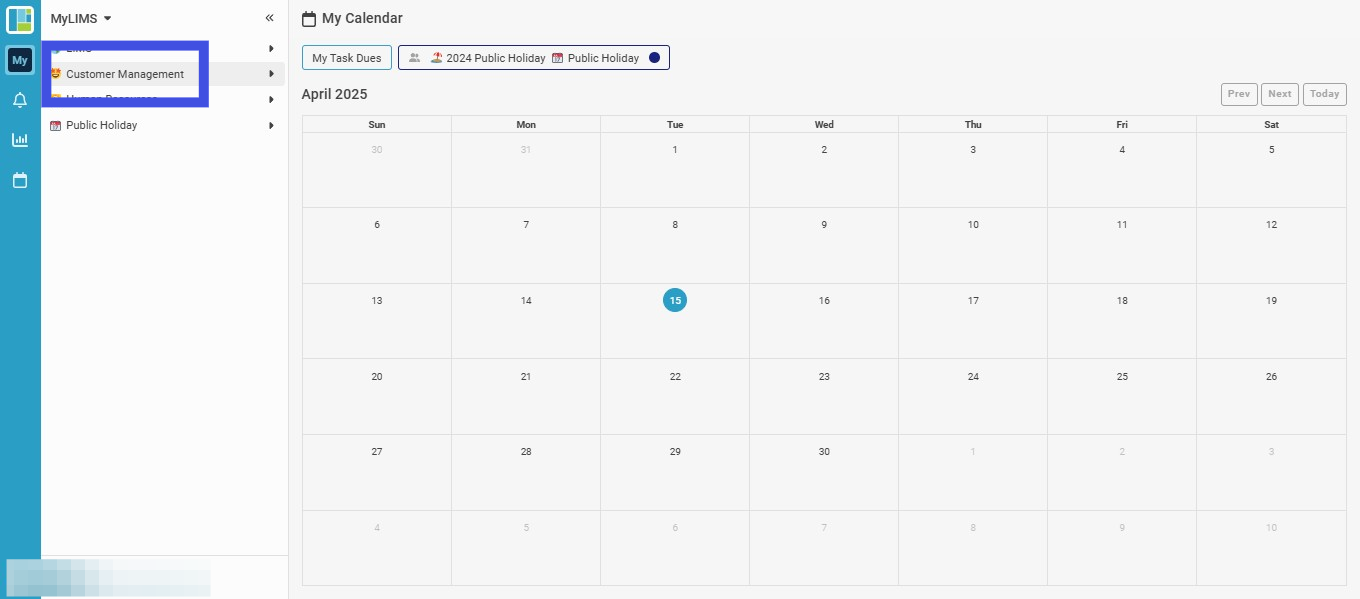Click the Wed column header
The width and height of the screenshot is (1360, 599).
coord(824,125)
